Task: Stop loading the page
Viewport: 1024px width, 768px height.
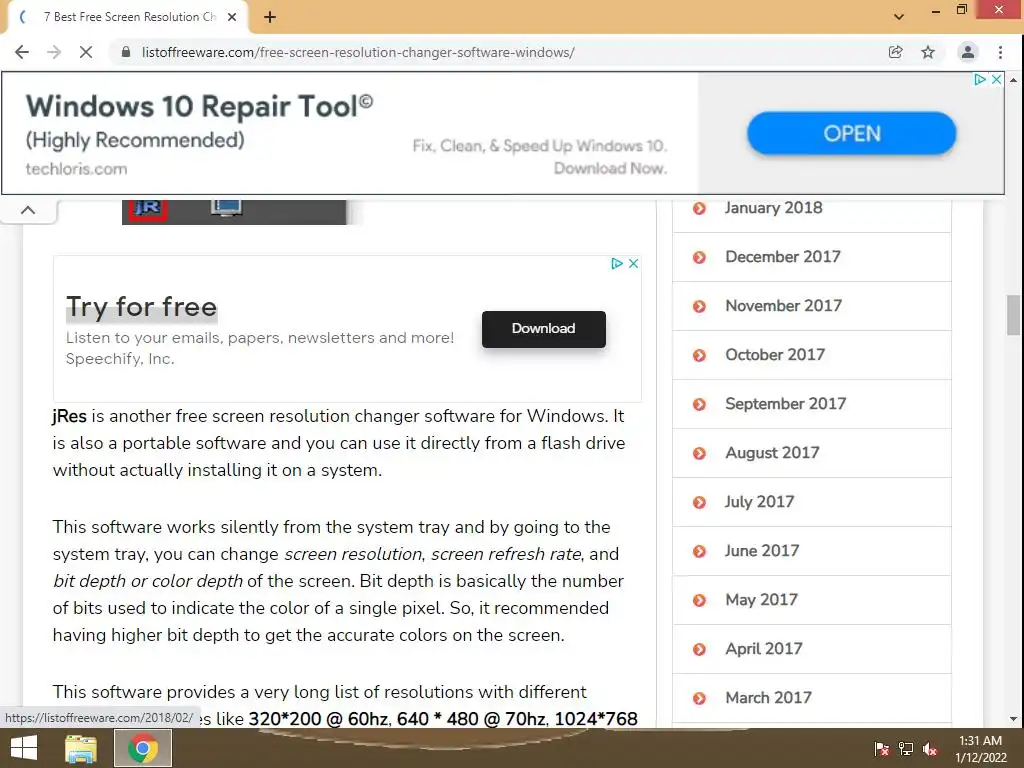Action: (86, 52)
